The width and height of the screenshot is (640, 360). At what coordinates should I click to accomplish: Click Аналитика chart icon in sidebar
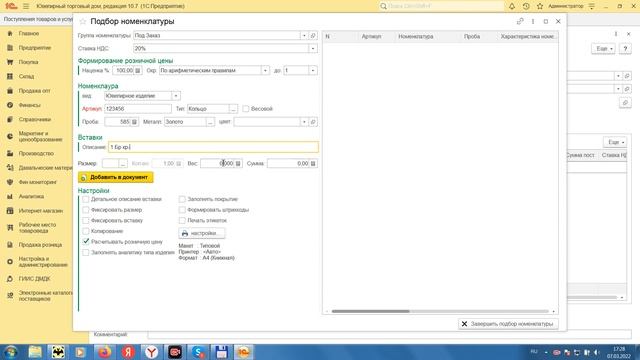click(10, 196)
